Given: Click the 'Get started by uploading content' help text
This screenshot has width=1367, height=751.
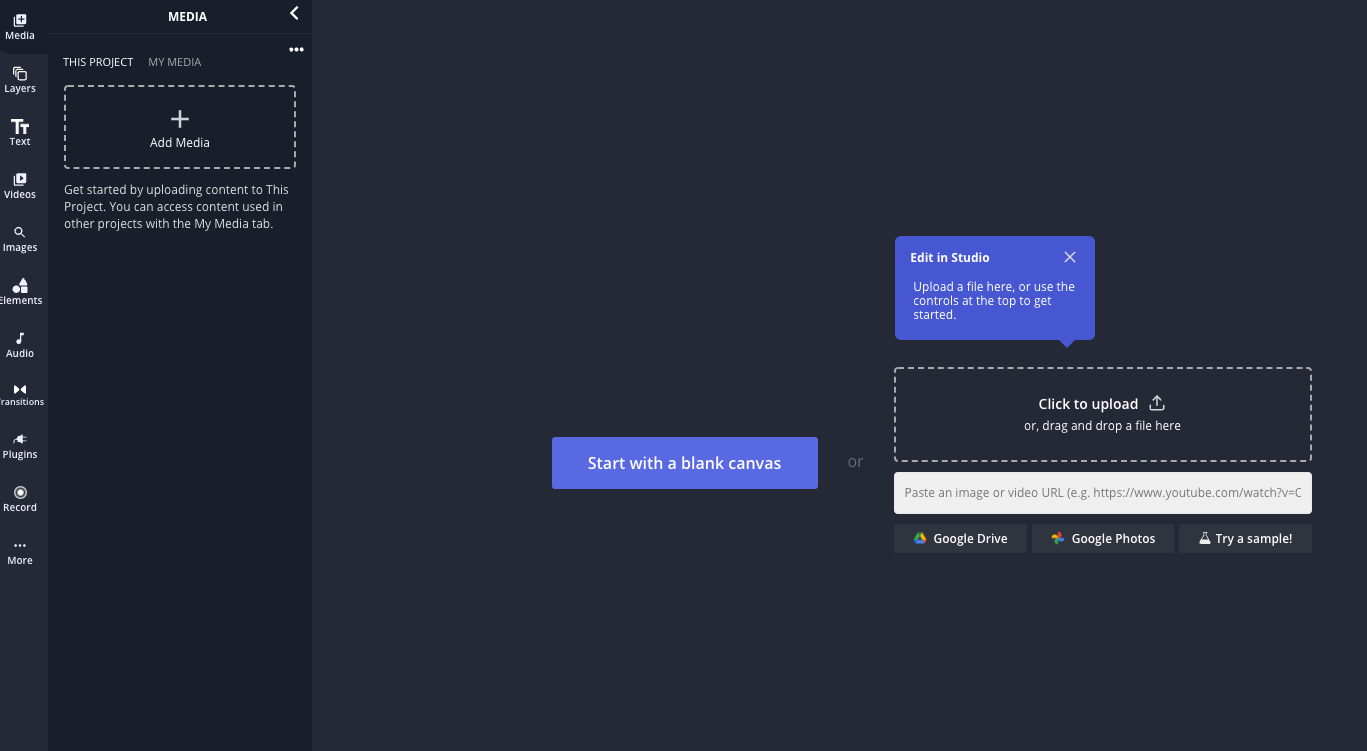Looking at the screenshot, I should tap(176, 207).
